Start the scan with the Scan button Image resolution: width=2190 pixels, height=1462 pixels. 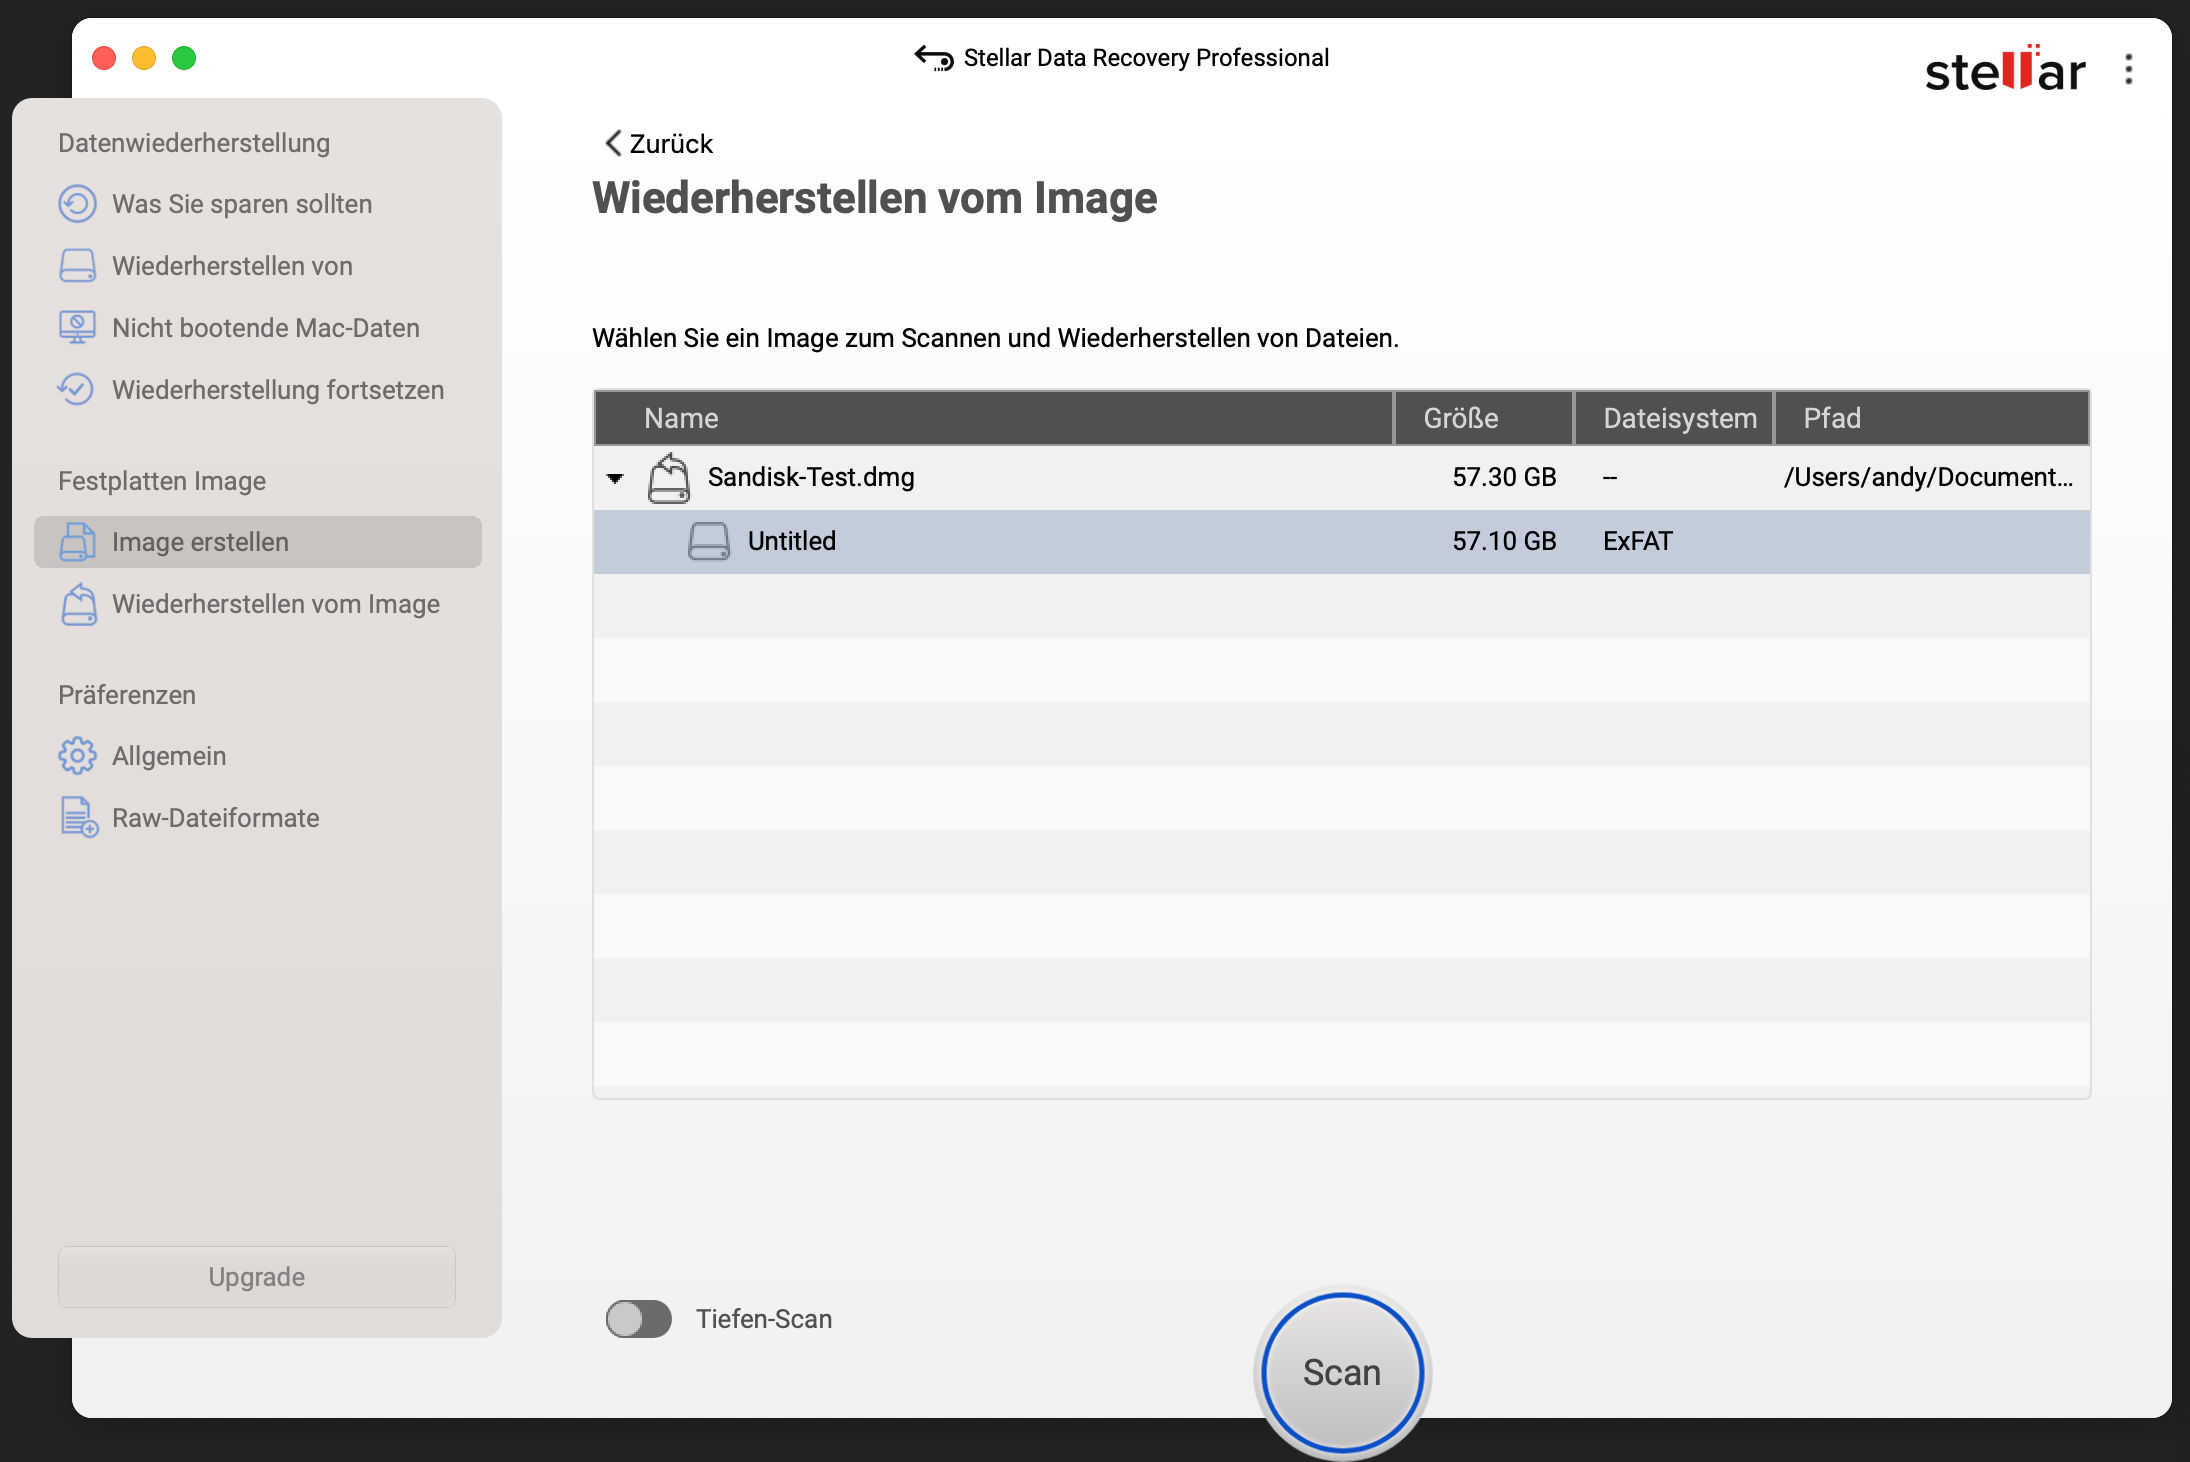(x=1342, y=1372)
